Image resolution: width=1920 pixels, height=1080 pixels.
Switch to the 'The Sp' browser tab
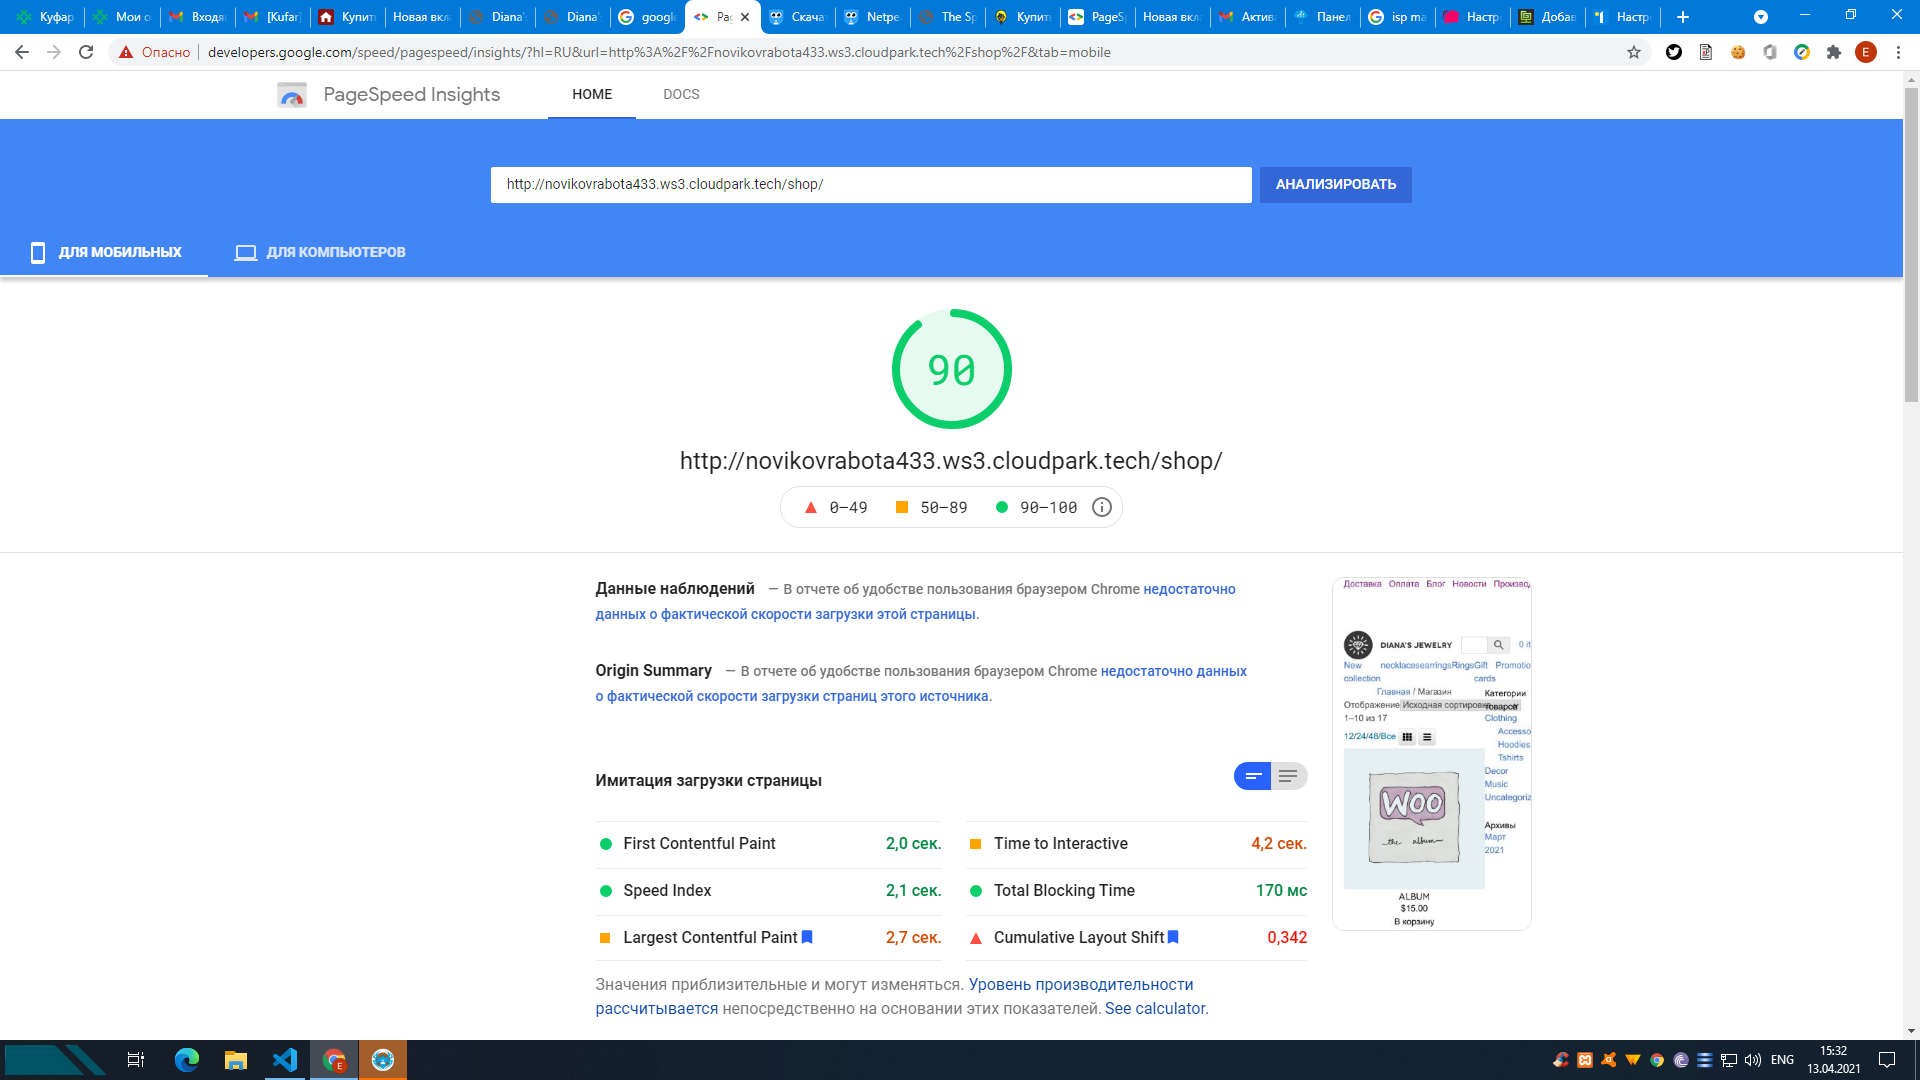(x=947, y=17)
